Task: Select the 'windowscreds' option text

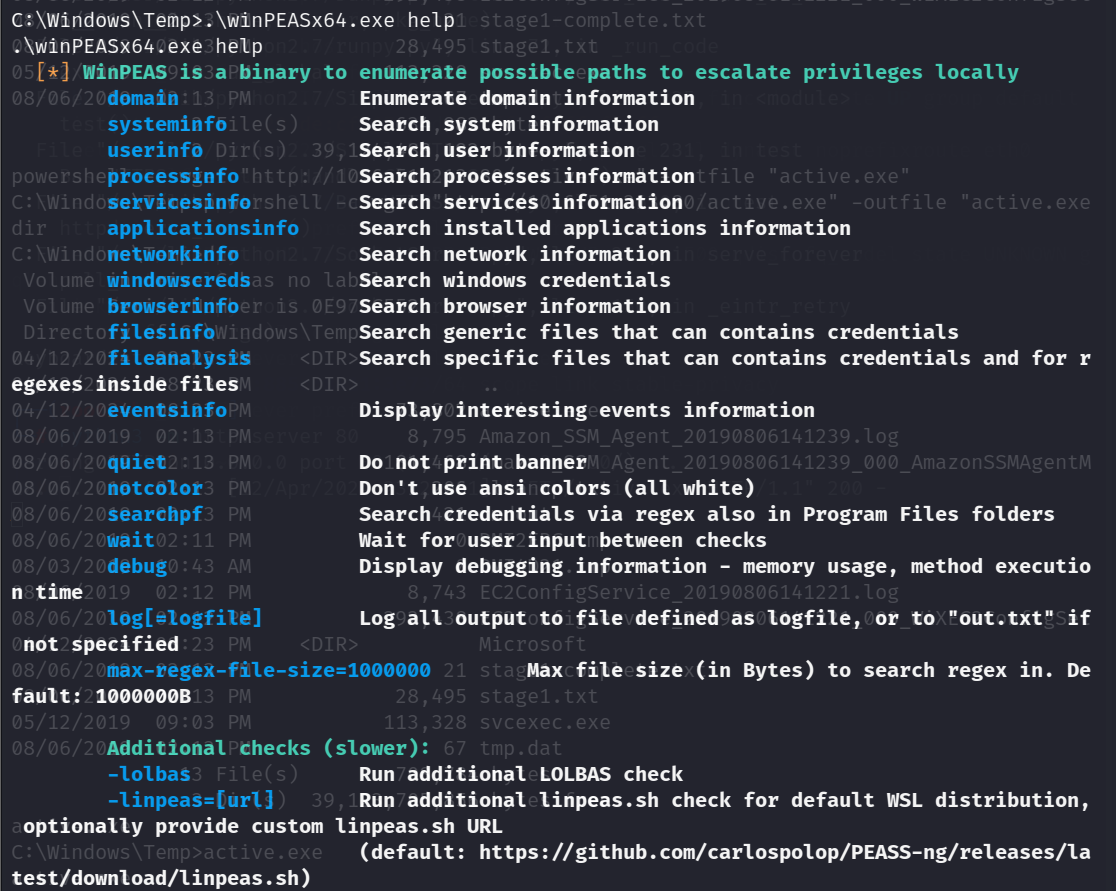Action: [x=179, y=280]
